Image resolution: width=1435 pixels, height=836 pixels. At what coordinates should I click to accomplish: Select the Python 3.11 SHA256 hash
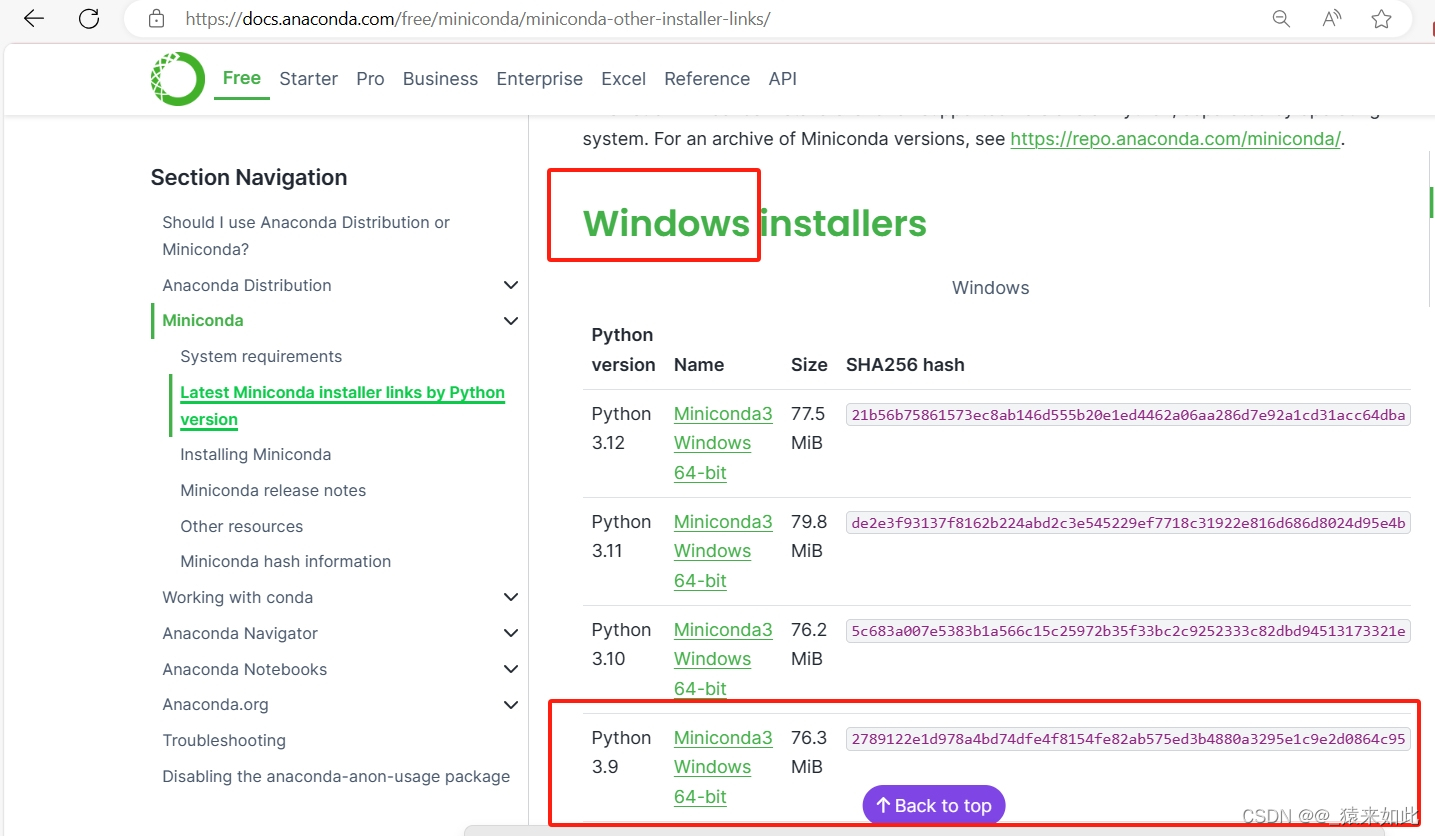1128,523
